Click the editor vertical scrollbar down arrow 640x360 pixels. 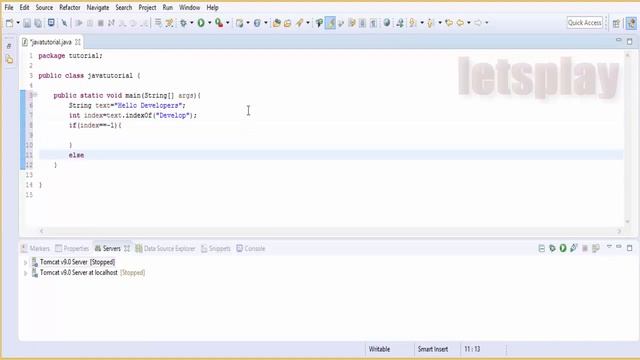628,222
